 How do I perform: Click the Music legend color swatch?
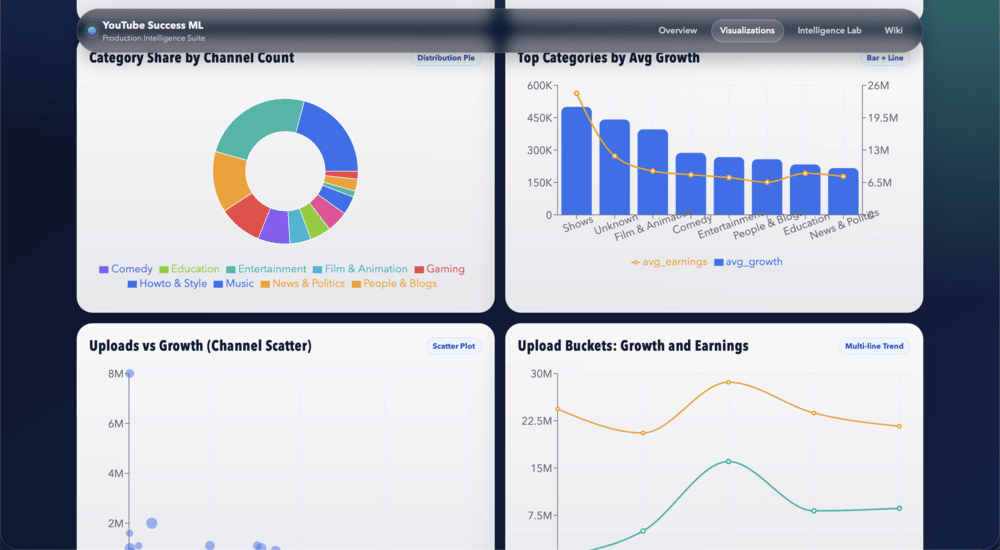(218, 284)
